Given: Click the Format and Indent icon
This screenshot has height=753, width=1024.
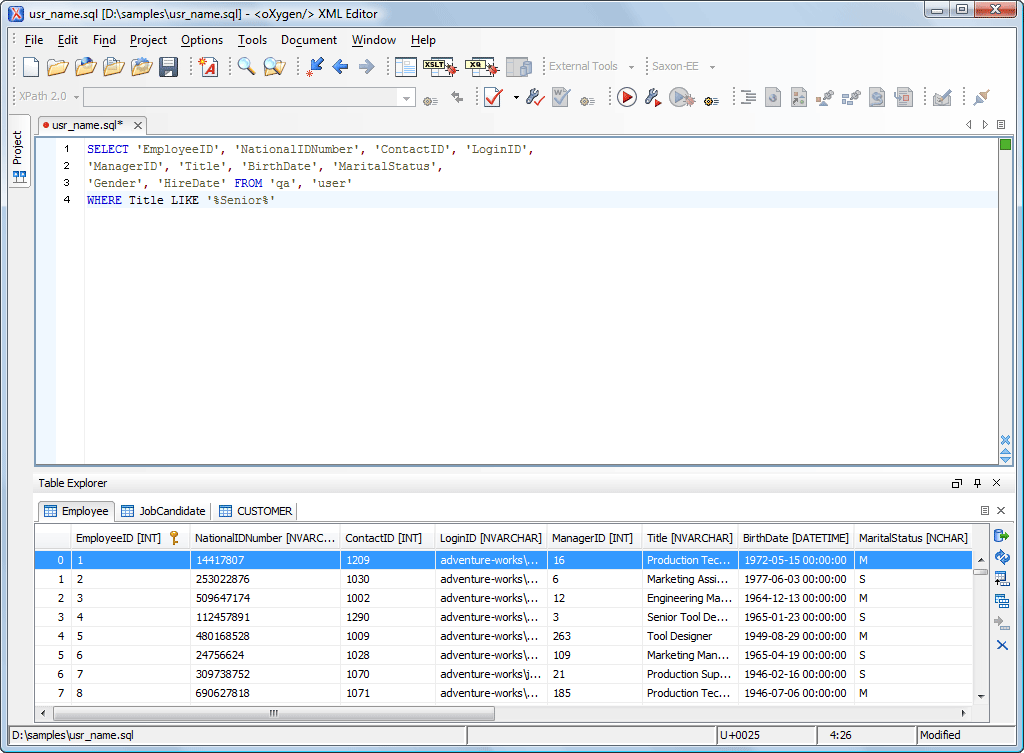Looking at the screenshot, I should 747,97.
